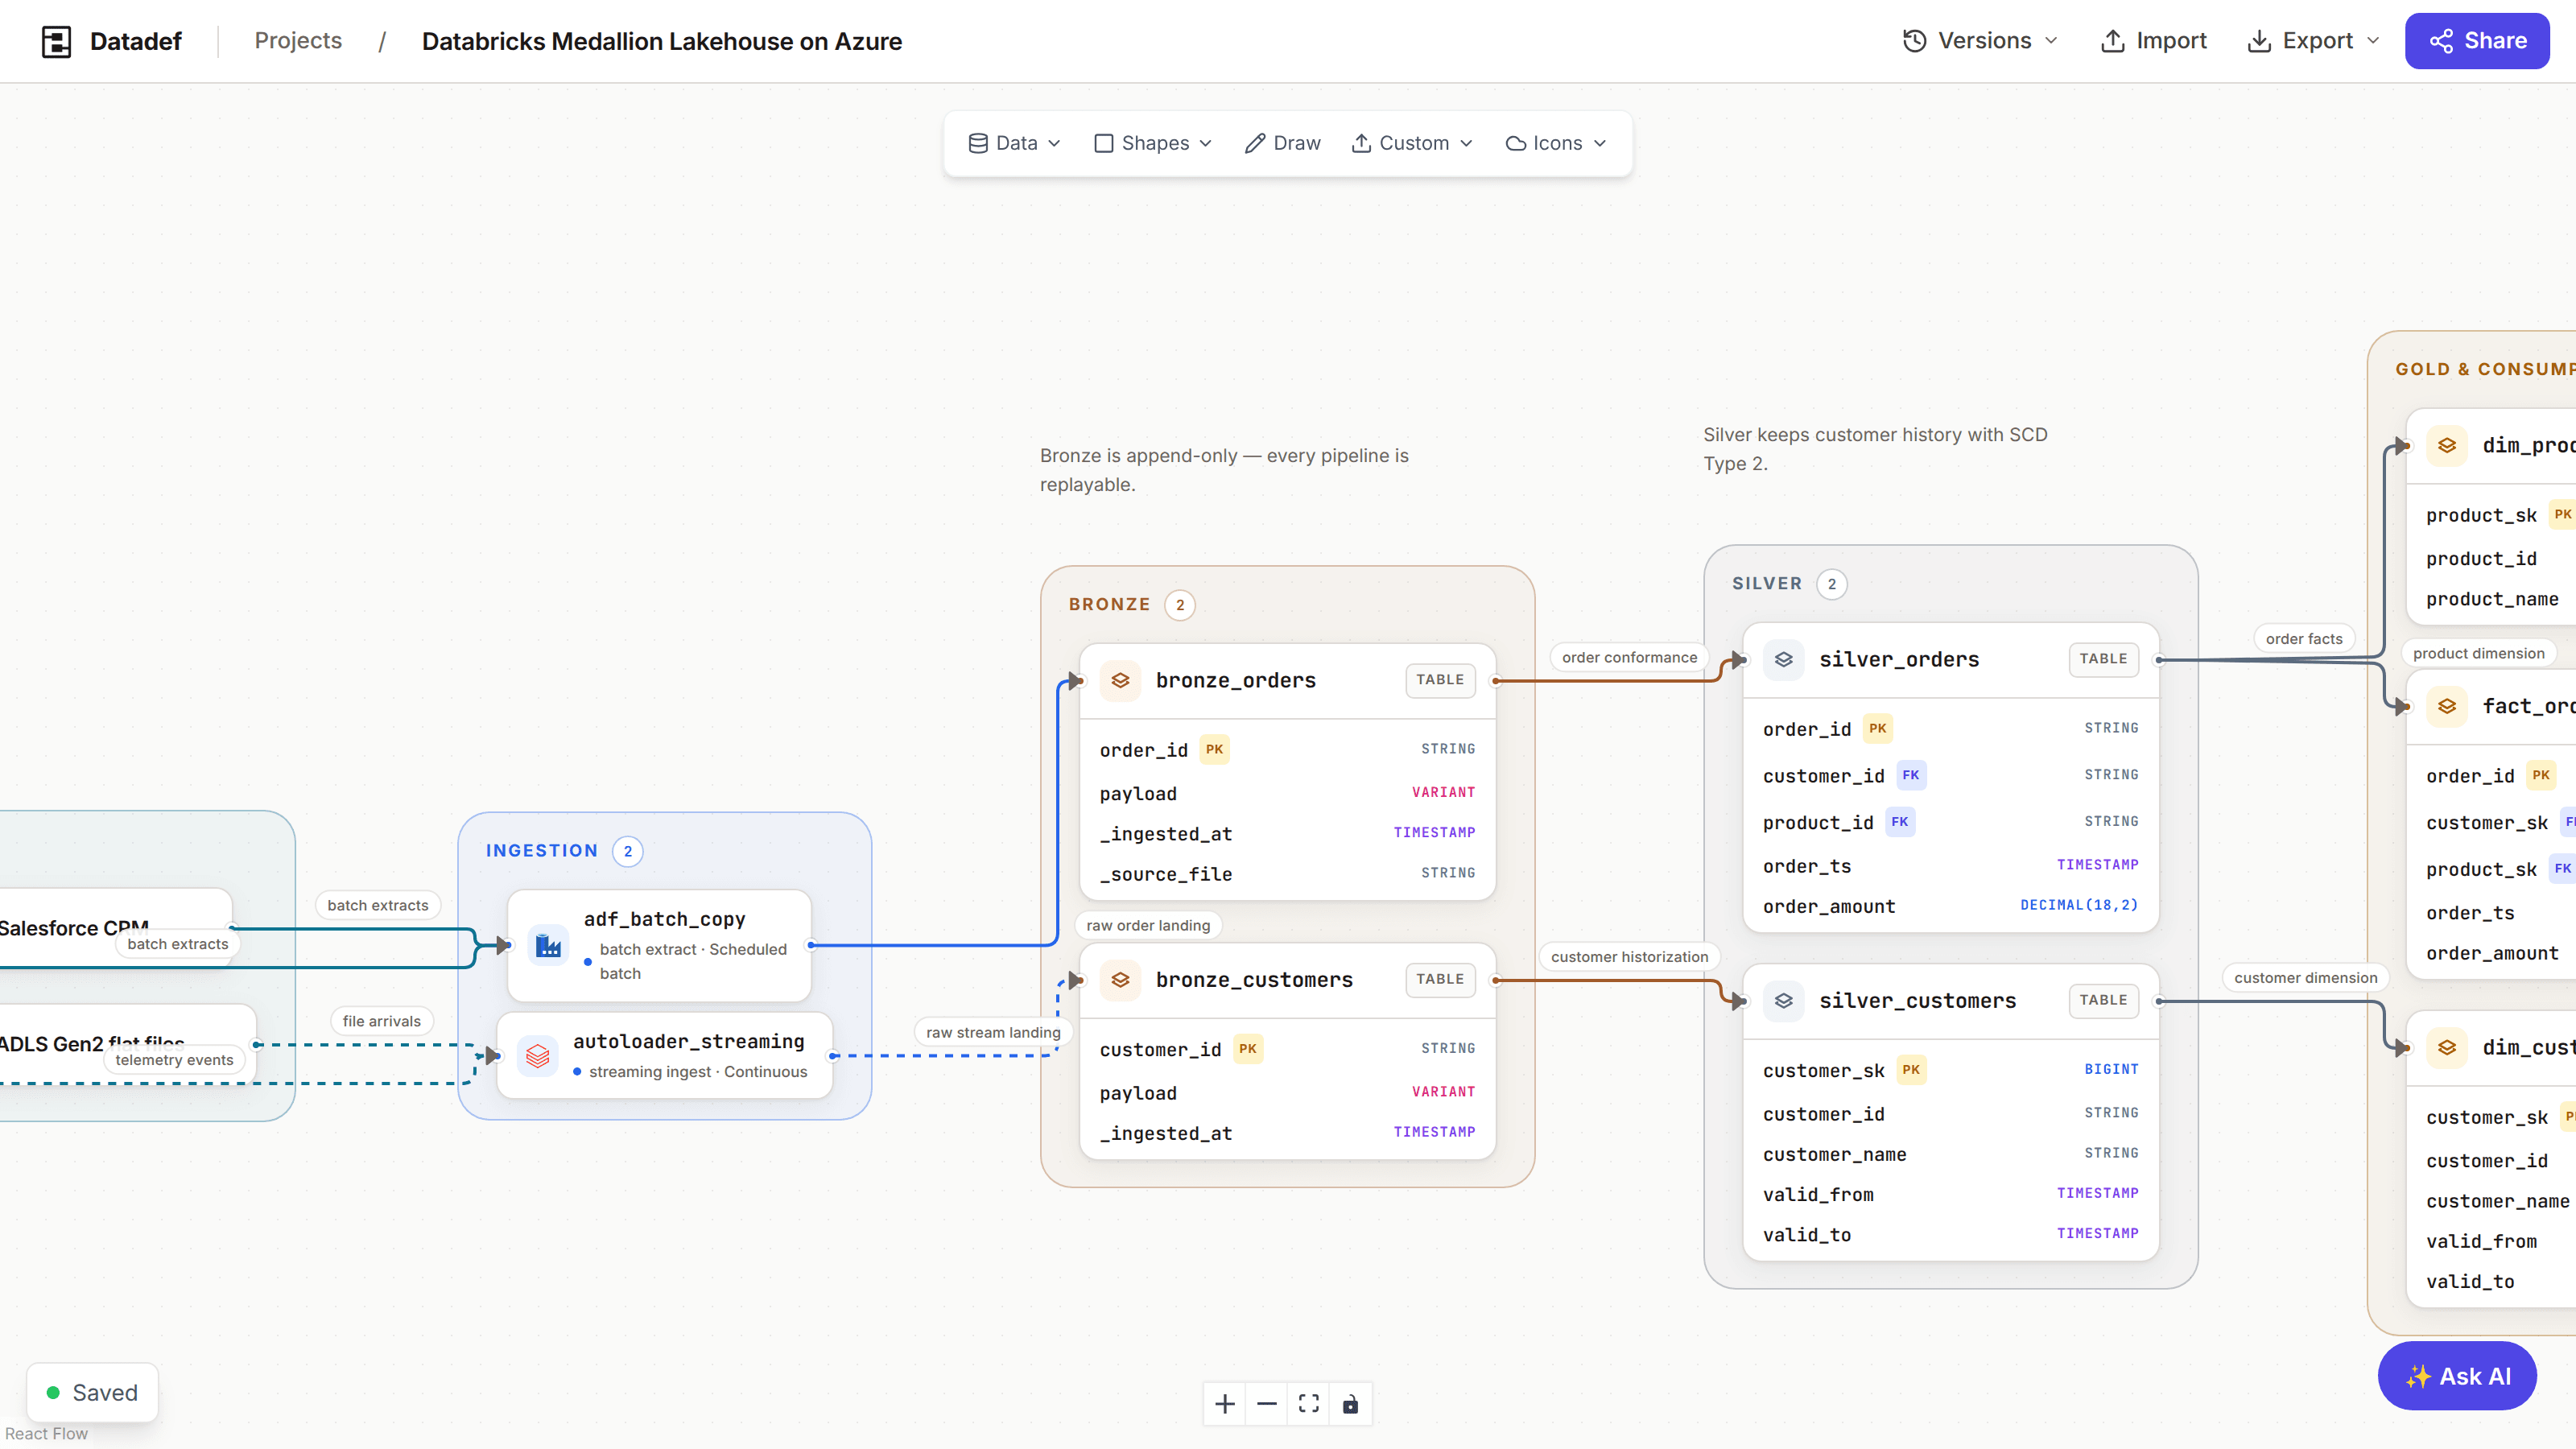The height and width of the screenshot is (1449, 2576).
Task: Select the 'file arrivals' edge label
Action: 381,1021
